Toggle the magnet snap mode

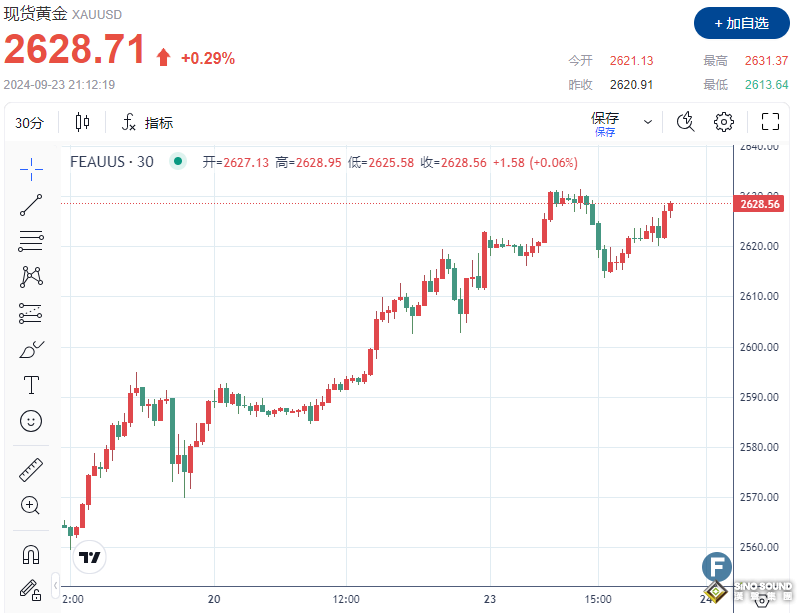tap(30, 553)
